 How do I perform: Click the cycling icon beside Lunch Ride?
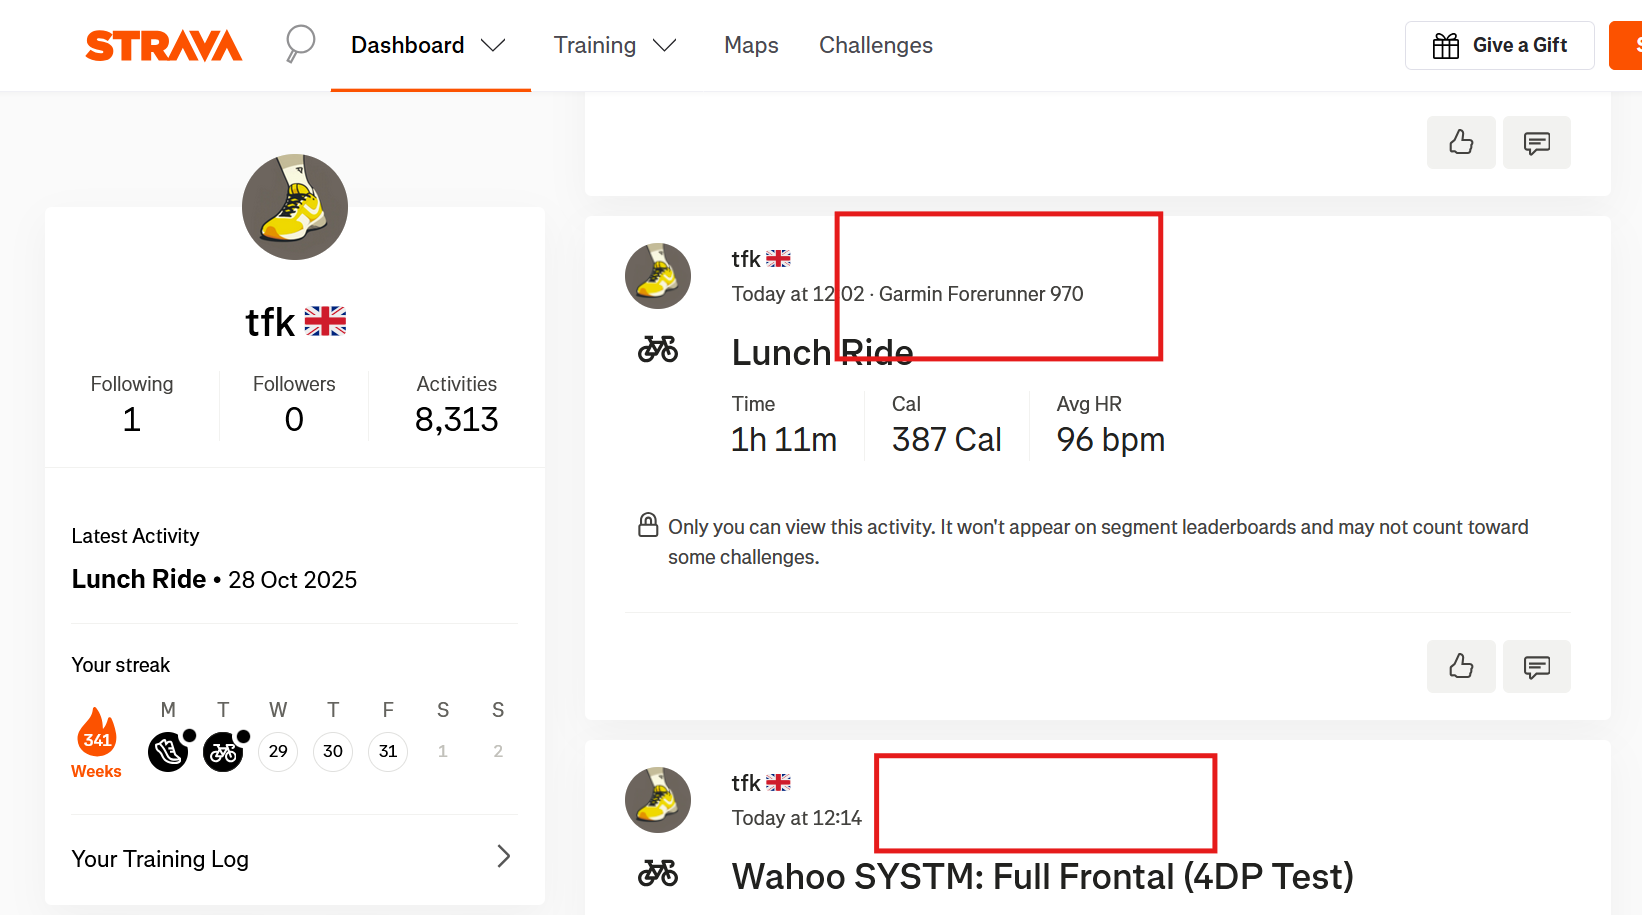(657, 350)
